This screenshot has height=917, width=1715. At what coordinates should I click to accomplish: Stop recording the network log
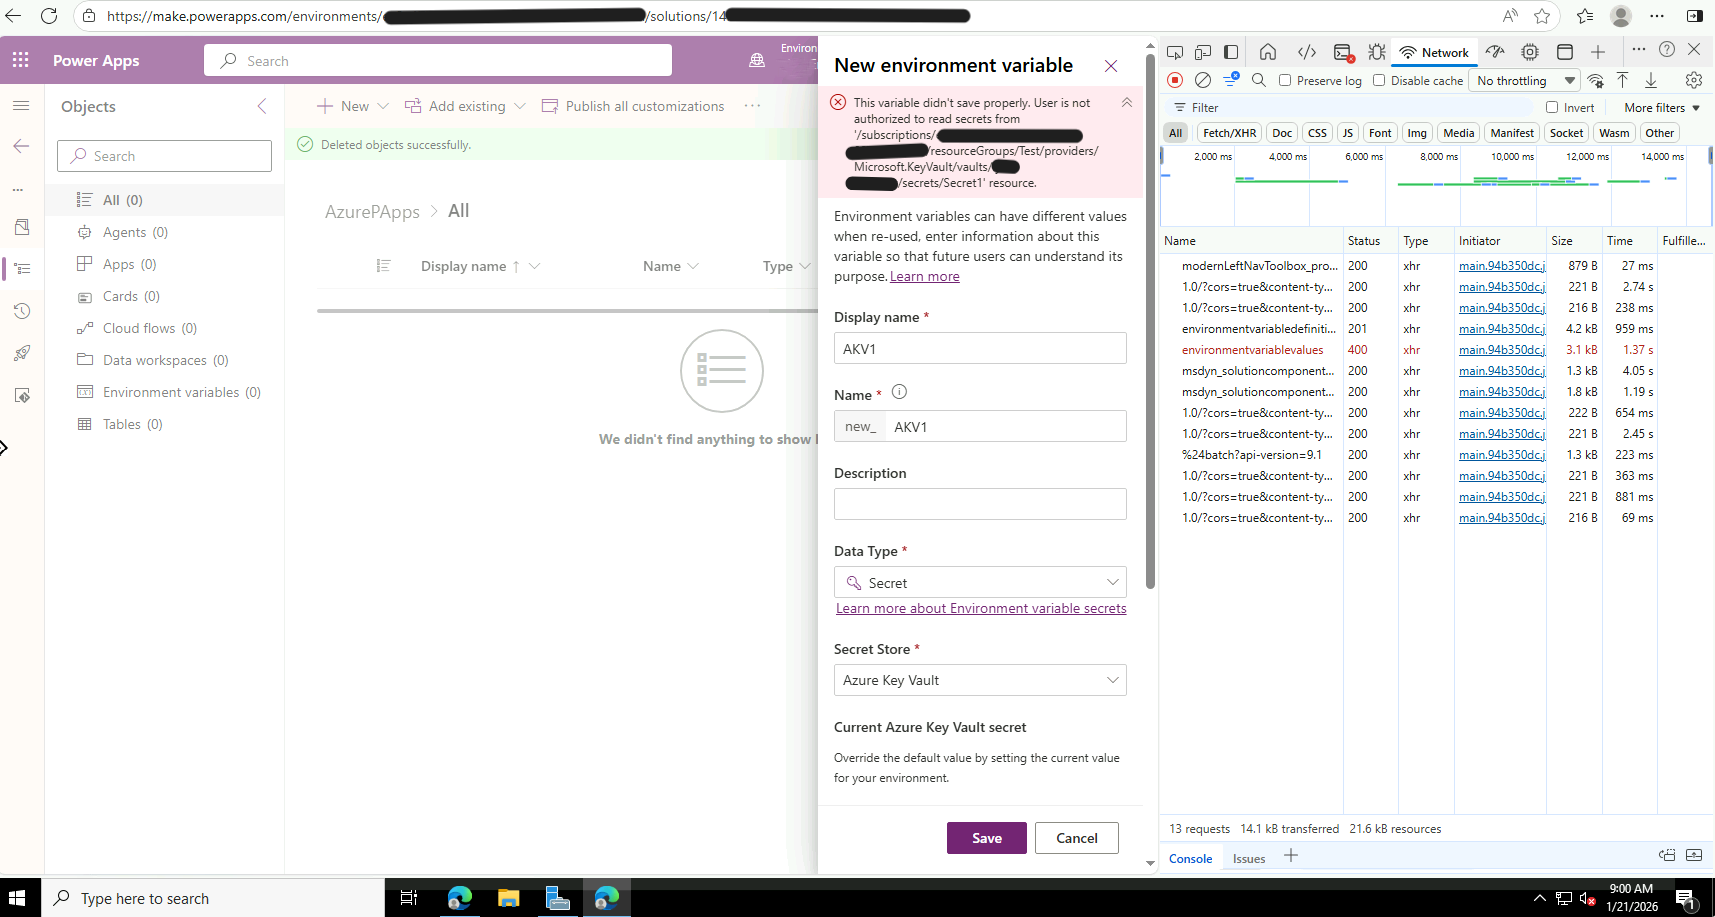point(1175,80)
